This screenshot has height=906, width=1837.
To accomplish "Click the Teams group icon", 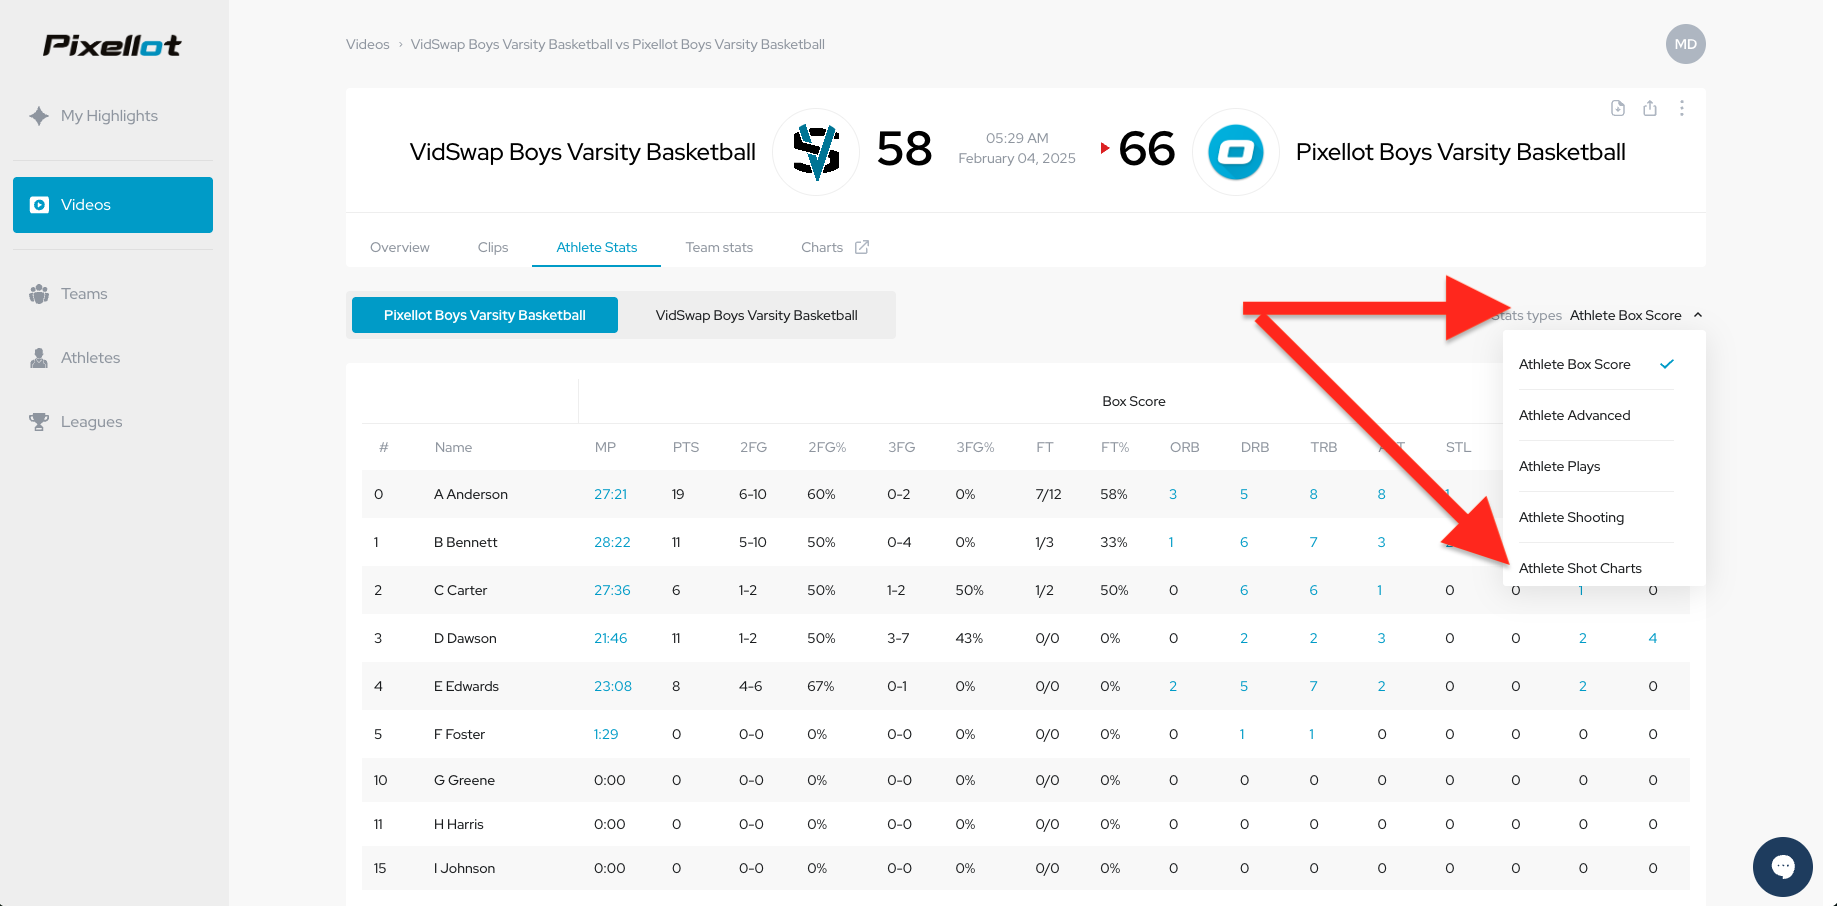I will [x=39, y=294].
